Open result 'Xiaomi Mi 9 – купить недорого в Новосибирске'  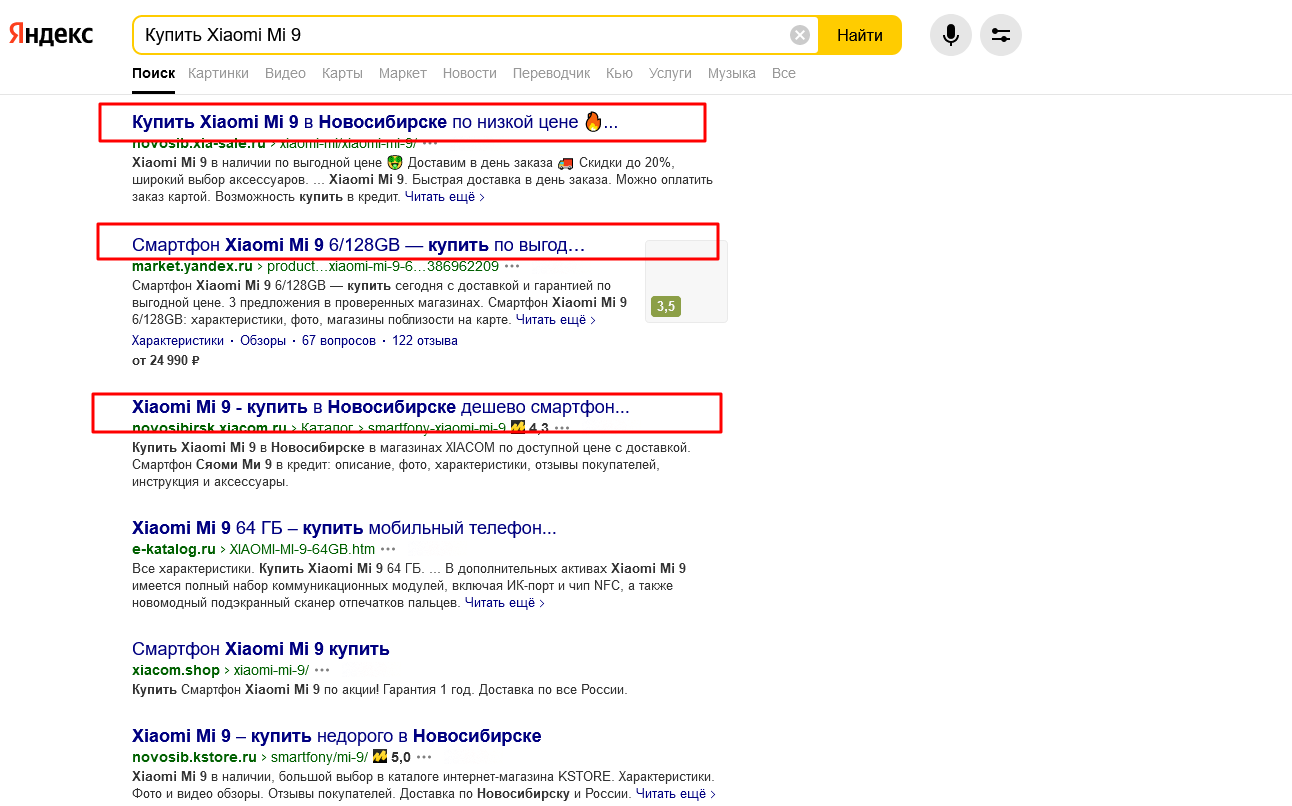[337, 736]
